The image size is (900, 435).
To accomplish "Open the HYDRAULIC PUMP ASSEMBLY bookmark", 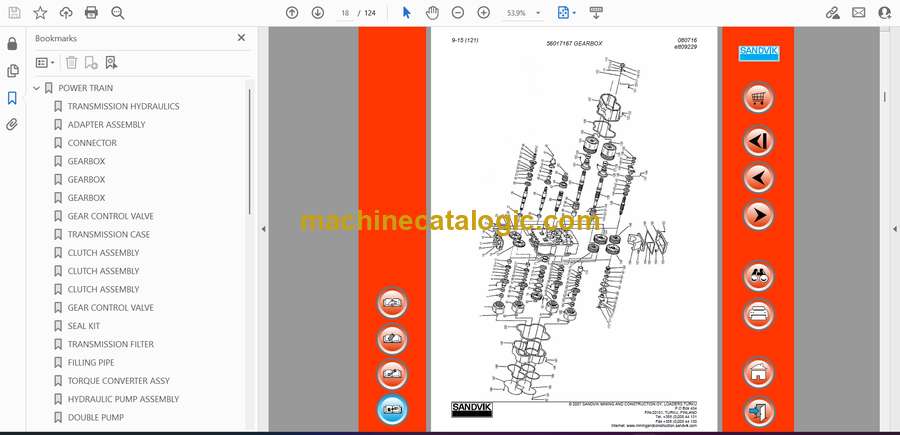I will click(123, 399).
